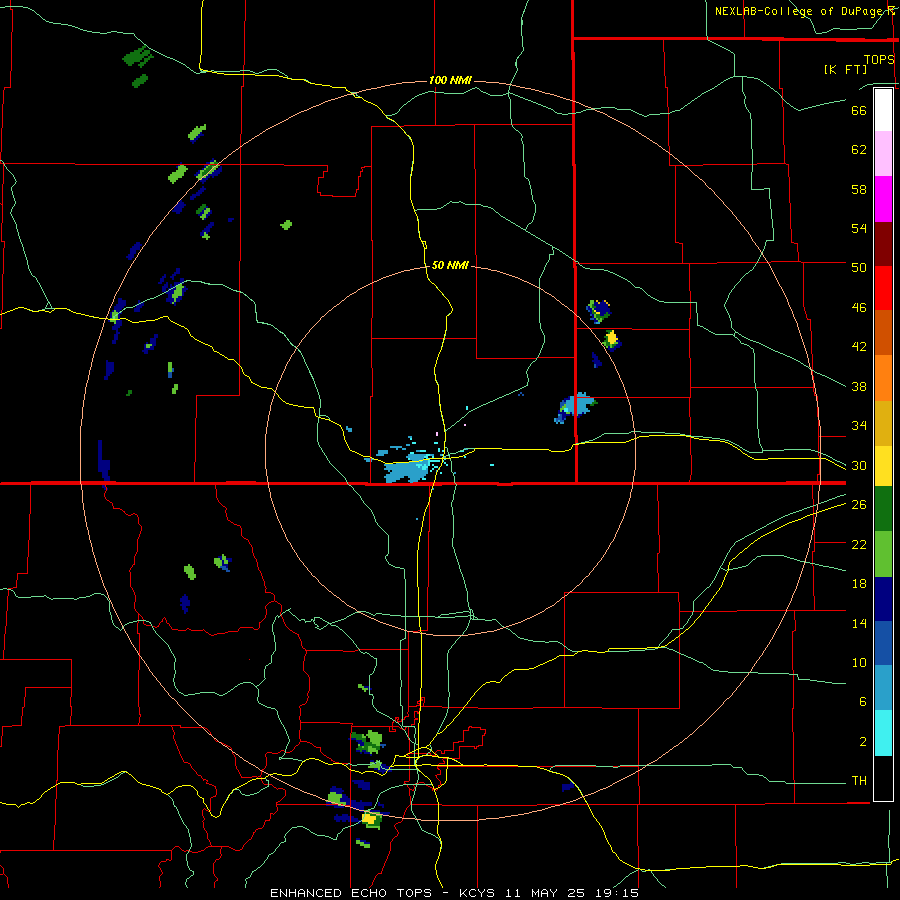This screenshot has height=900, width=900.
Task: Click the [K FT] units label
Action: pyautogui.click(x=845, y=69)
